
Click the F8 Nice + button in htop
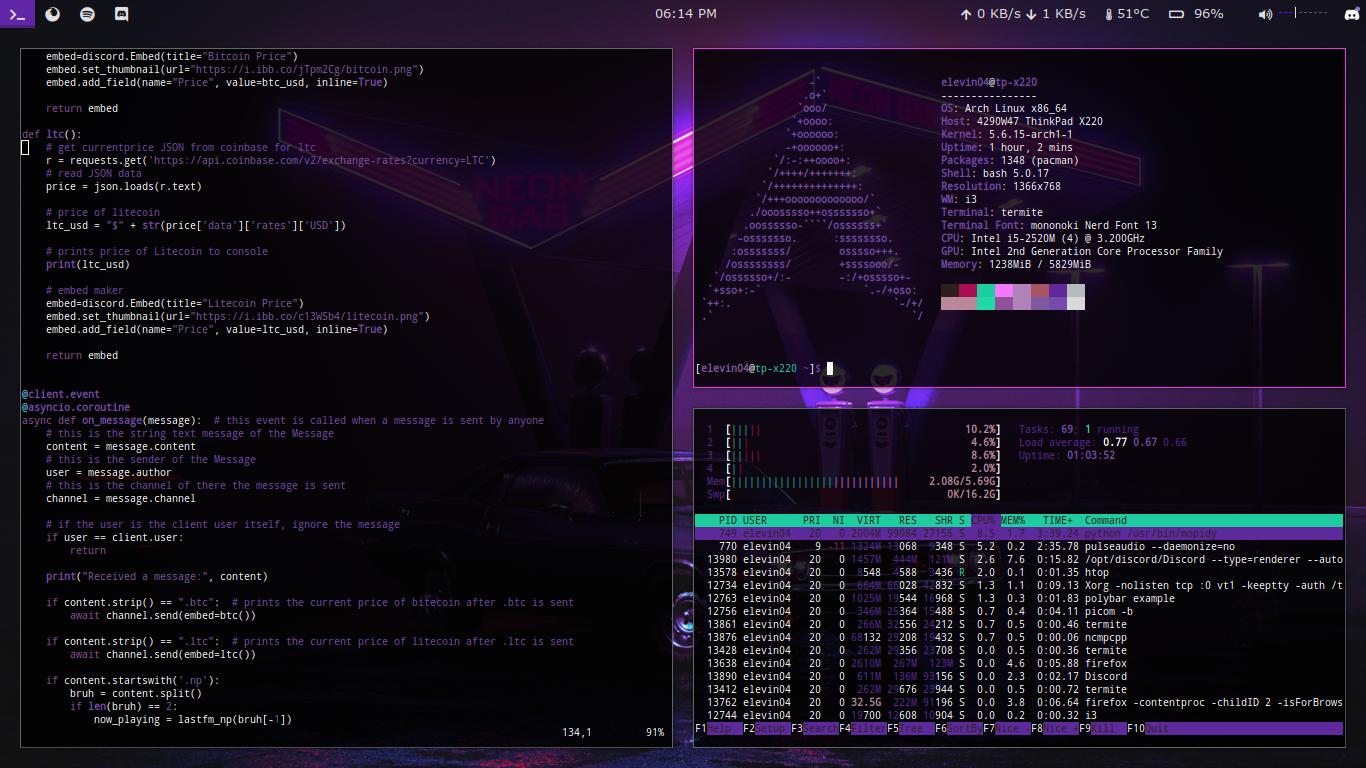pyautogui.click(x=1054, y=729)
